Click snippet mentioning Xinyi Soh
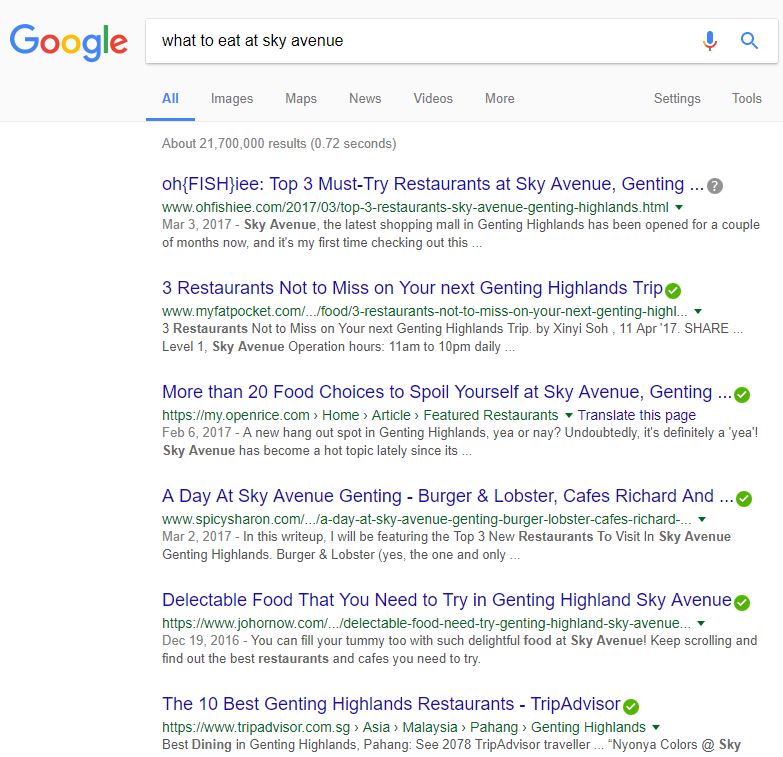This screenshot has height=757, width=783. tap(452, 338)
